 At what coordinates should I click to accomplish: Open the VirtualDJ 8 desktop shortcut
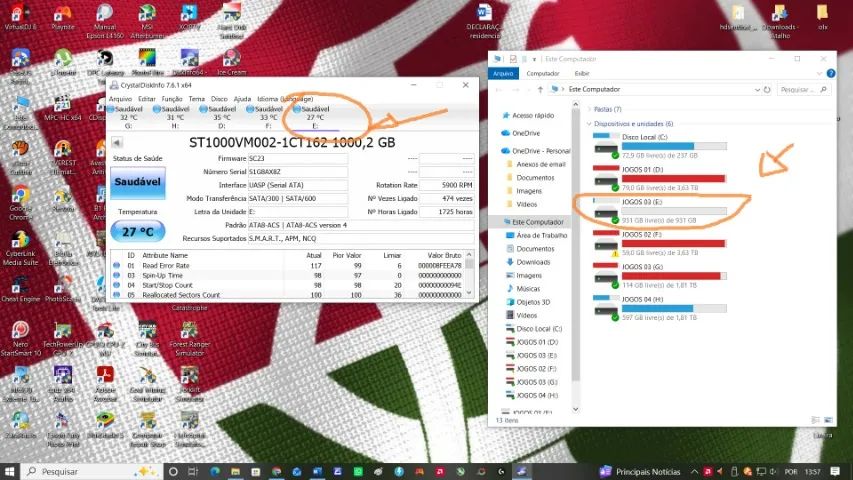[x=20, y=16]
